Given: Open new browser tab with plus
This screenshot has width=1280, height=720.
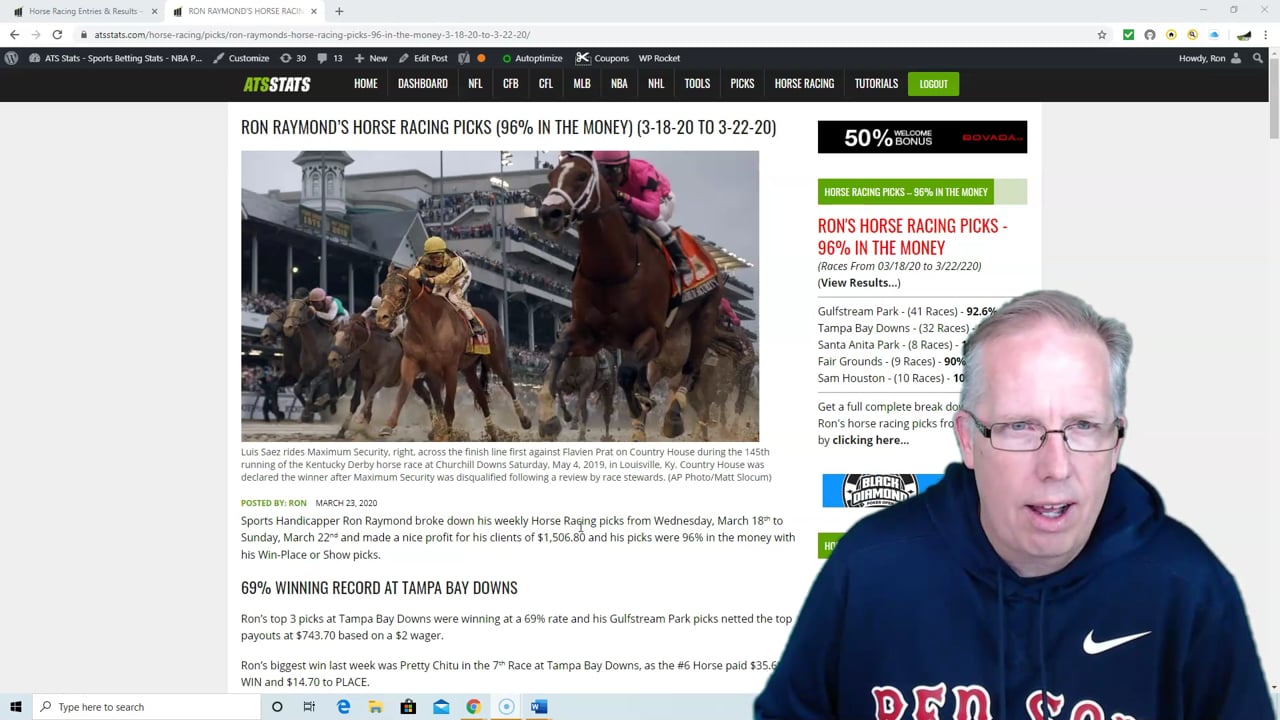Looking at the screenshot, I should tap(339, 11).
